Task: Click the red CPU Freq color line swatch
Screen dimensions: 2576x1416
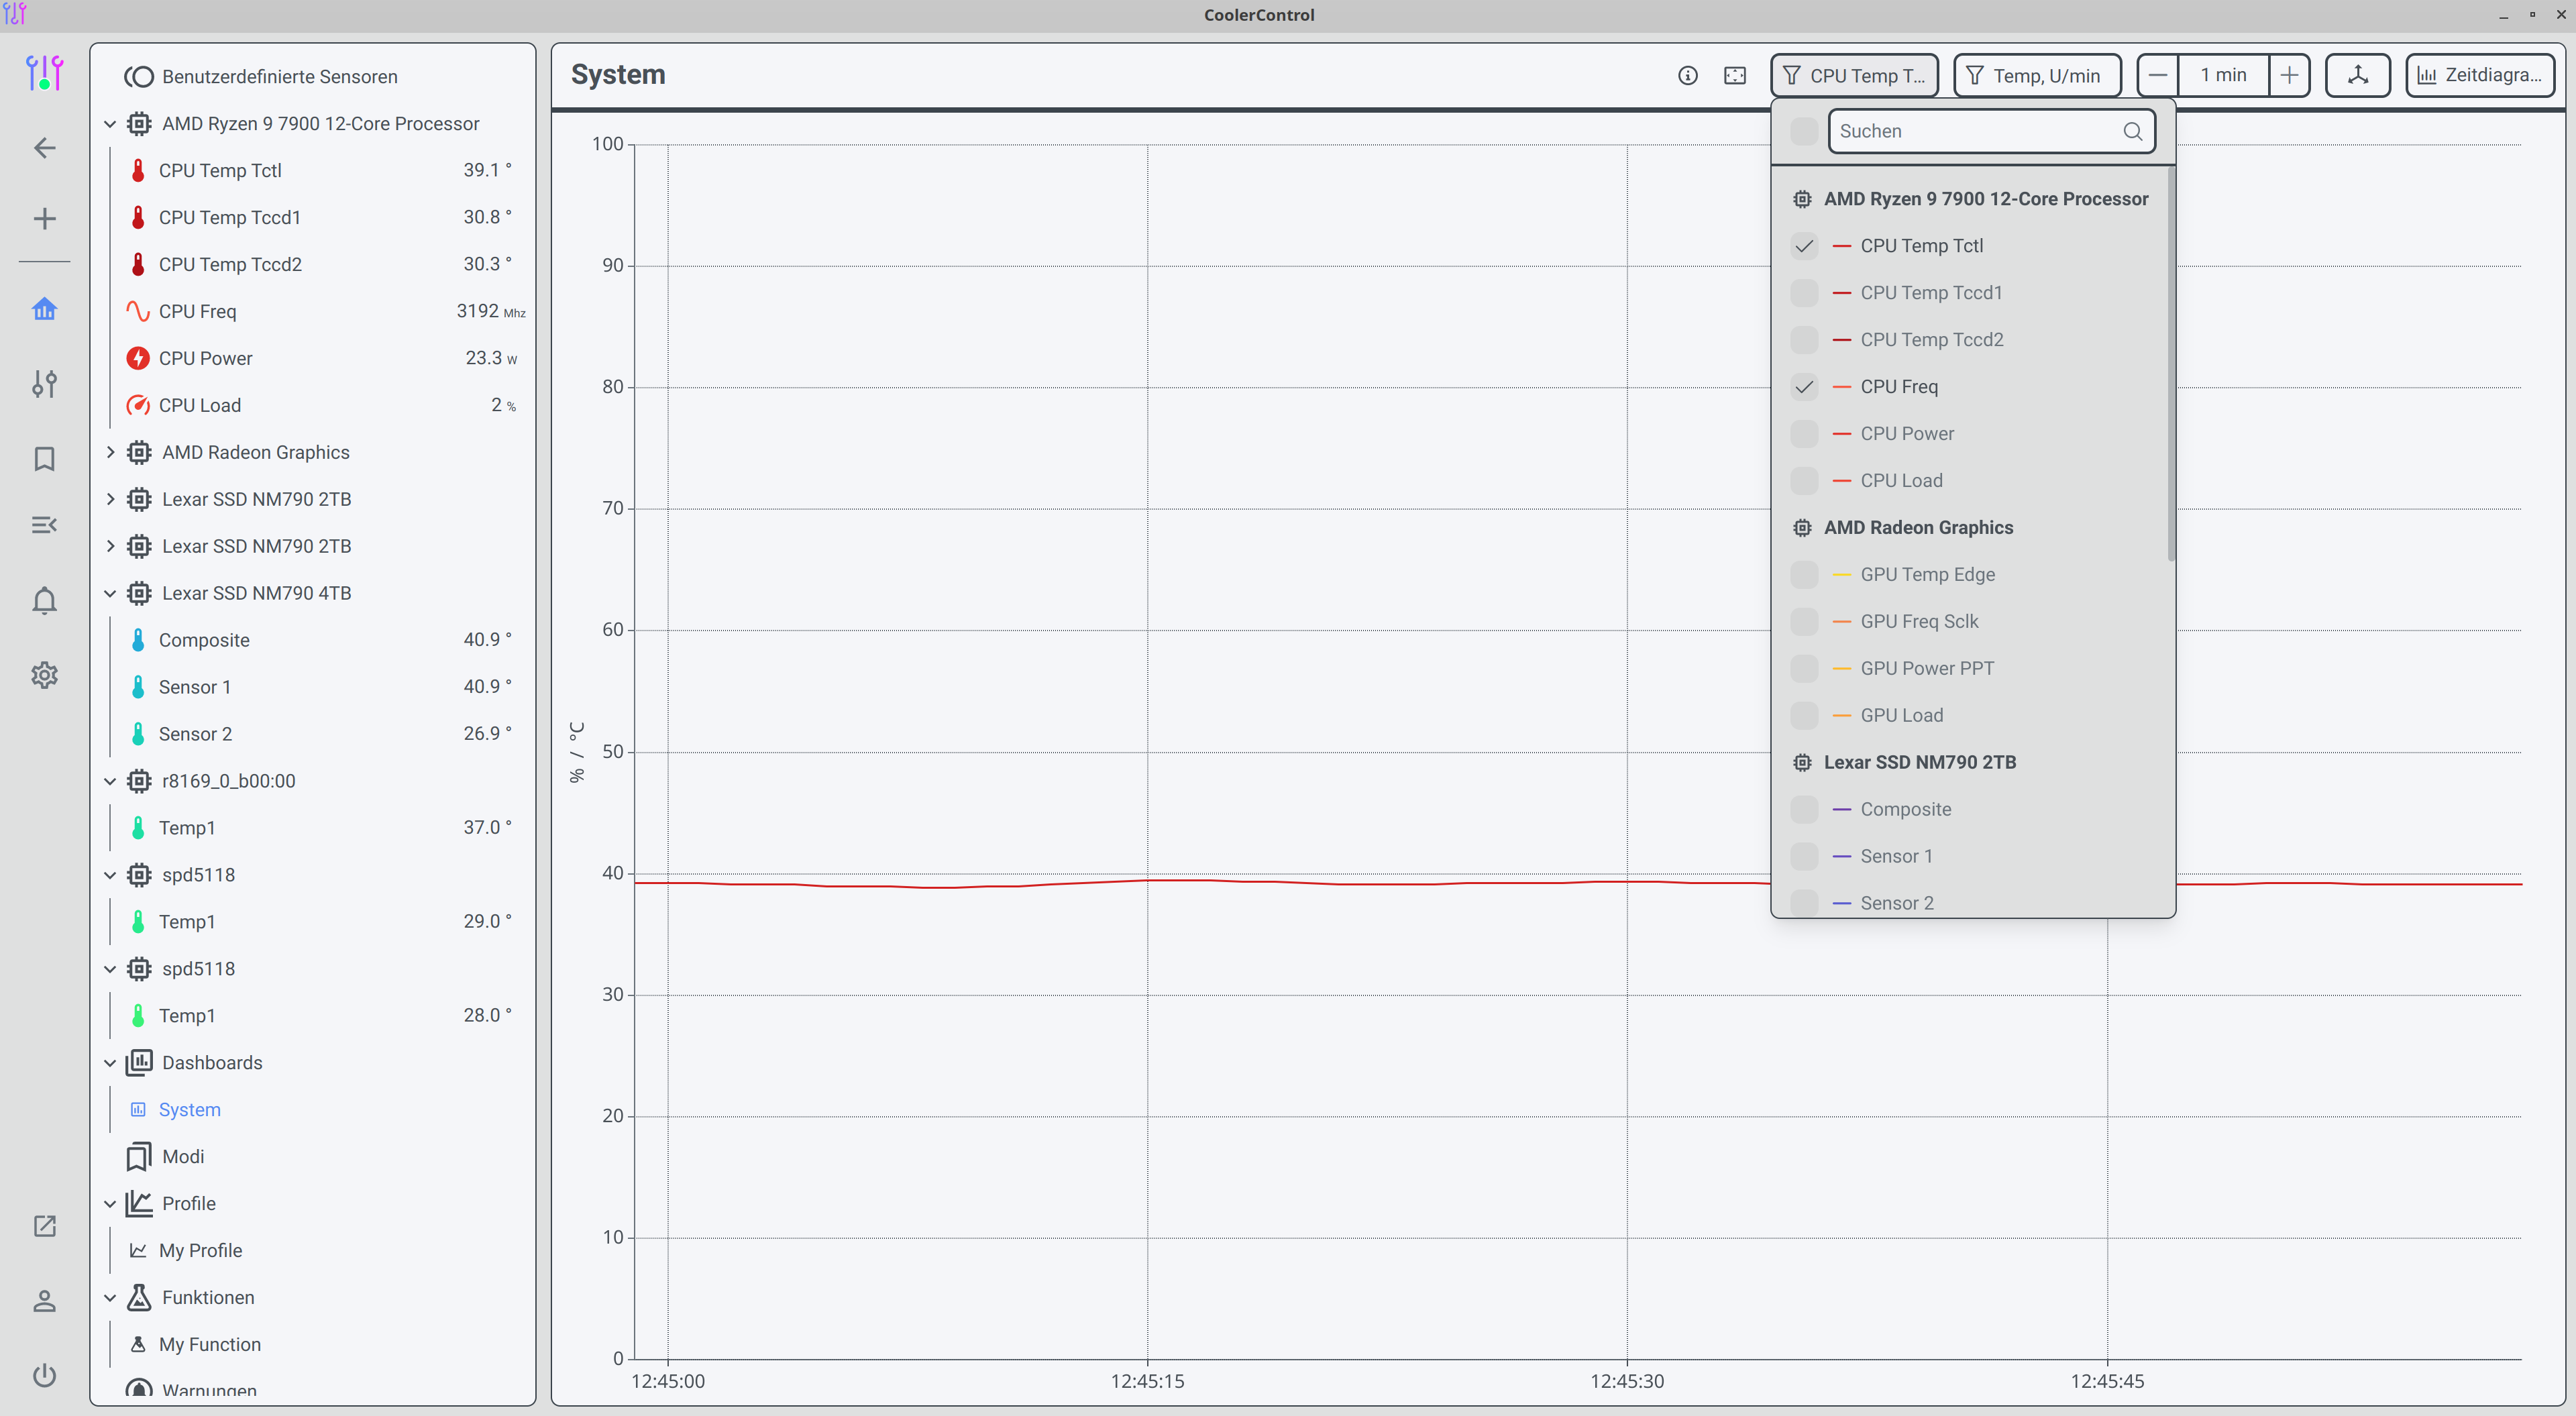Action: (x=1841, y=387)
